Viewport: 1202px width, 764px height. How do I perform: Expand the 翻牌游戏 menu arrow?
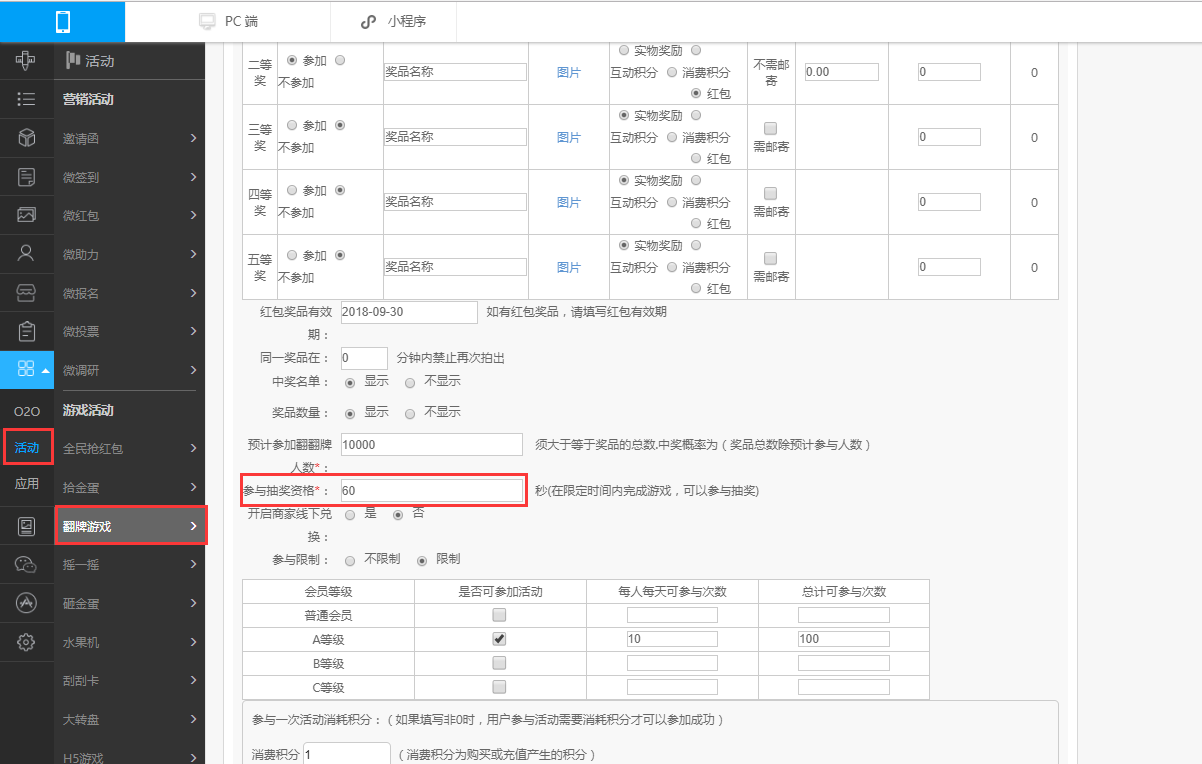pos(193,526)
